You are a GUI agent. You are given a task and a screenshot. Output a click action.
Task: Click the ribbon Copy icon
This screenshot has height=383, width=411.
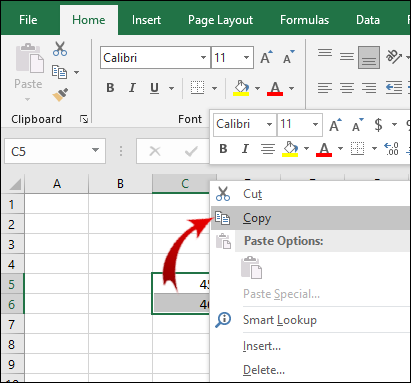[x=59, y=72]
